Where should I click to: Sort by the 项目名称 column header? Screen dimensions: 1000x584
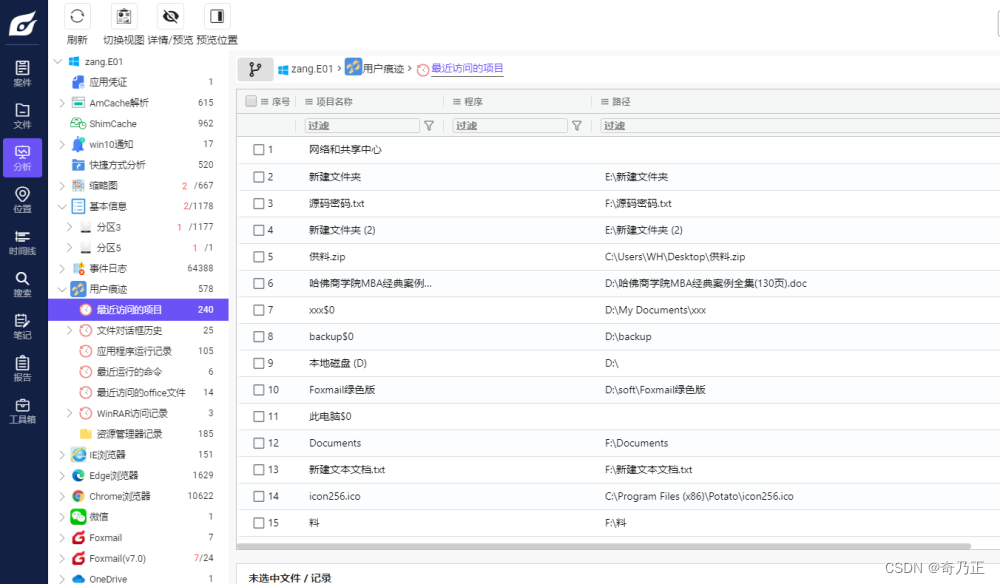point(334,101)
